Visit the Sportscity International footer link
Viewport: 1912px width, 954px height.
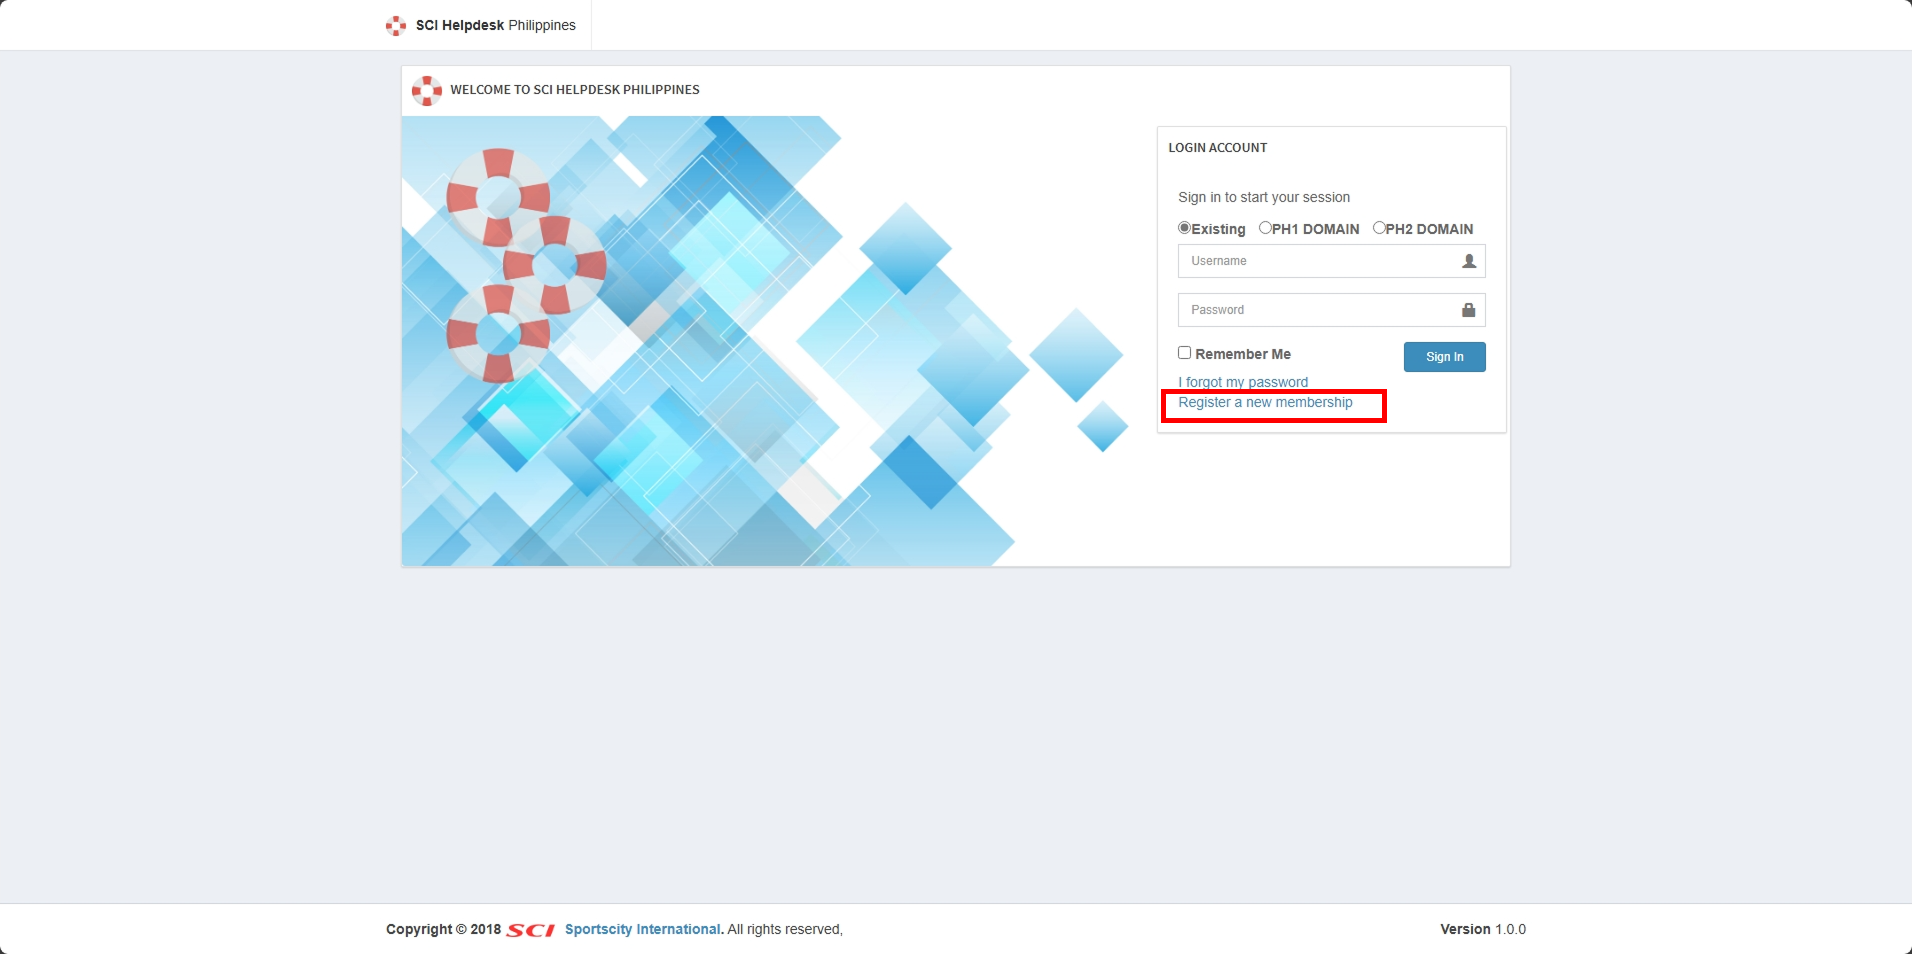pyautogui.click(x=642, y=929)
